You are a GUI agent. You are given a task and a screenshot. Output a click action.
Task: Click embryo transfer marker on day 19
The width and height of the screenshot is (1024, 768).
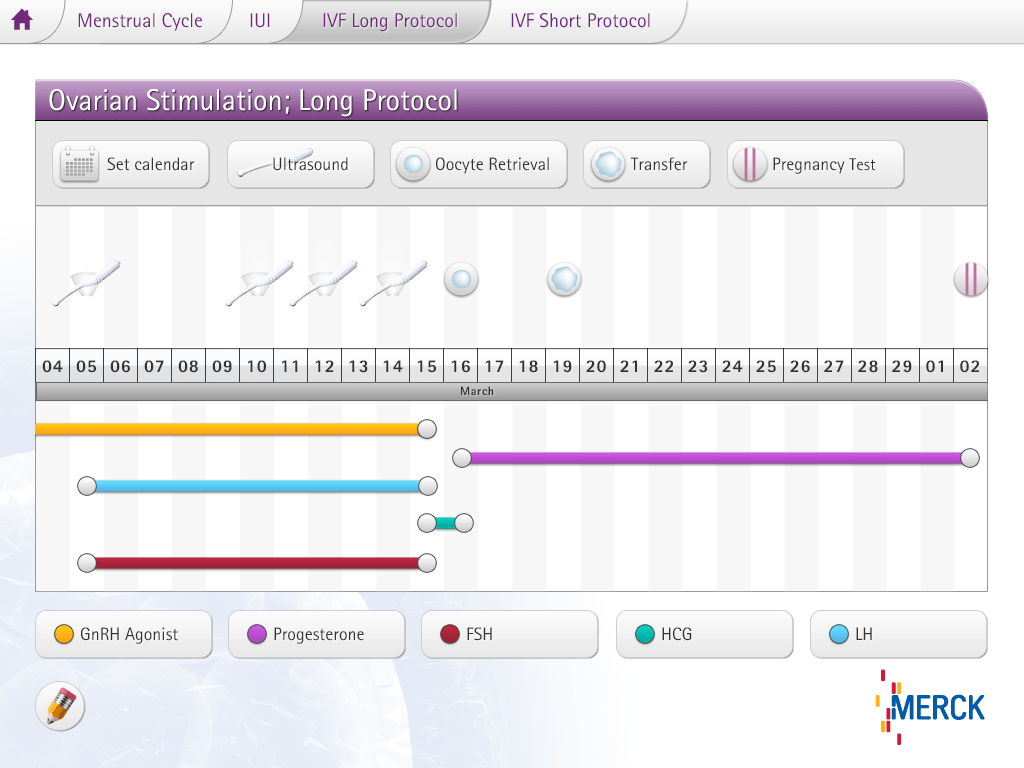tap(564, 280)
